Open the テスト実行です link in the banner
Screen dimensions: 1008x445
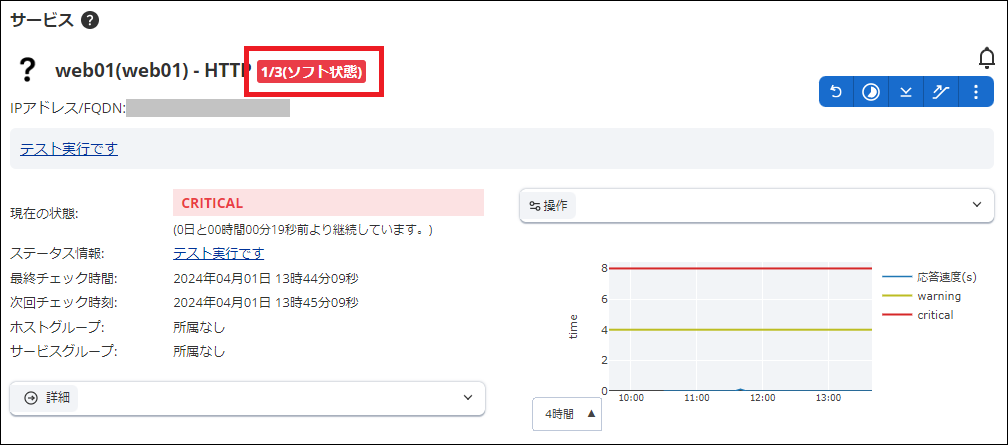[x=69, y=149]
